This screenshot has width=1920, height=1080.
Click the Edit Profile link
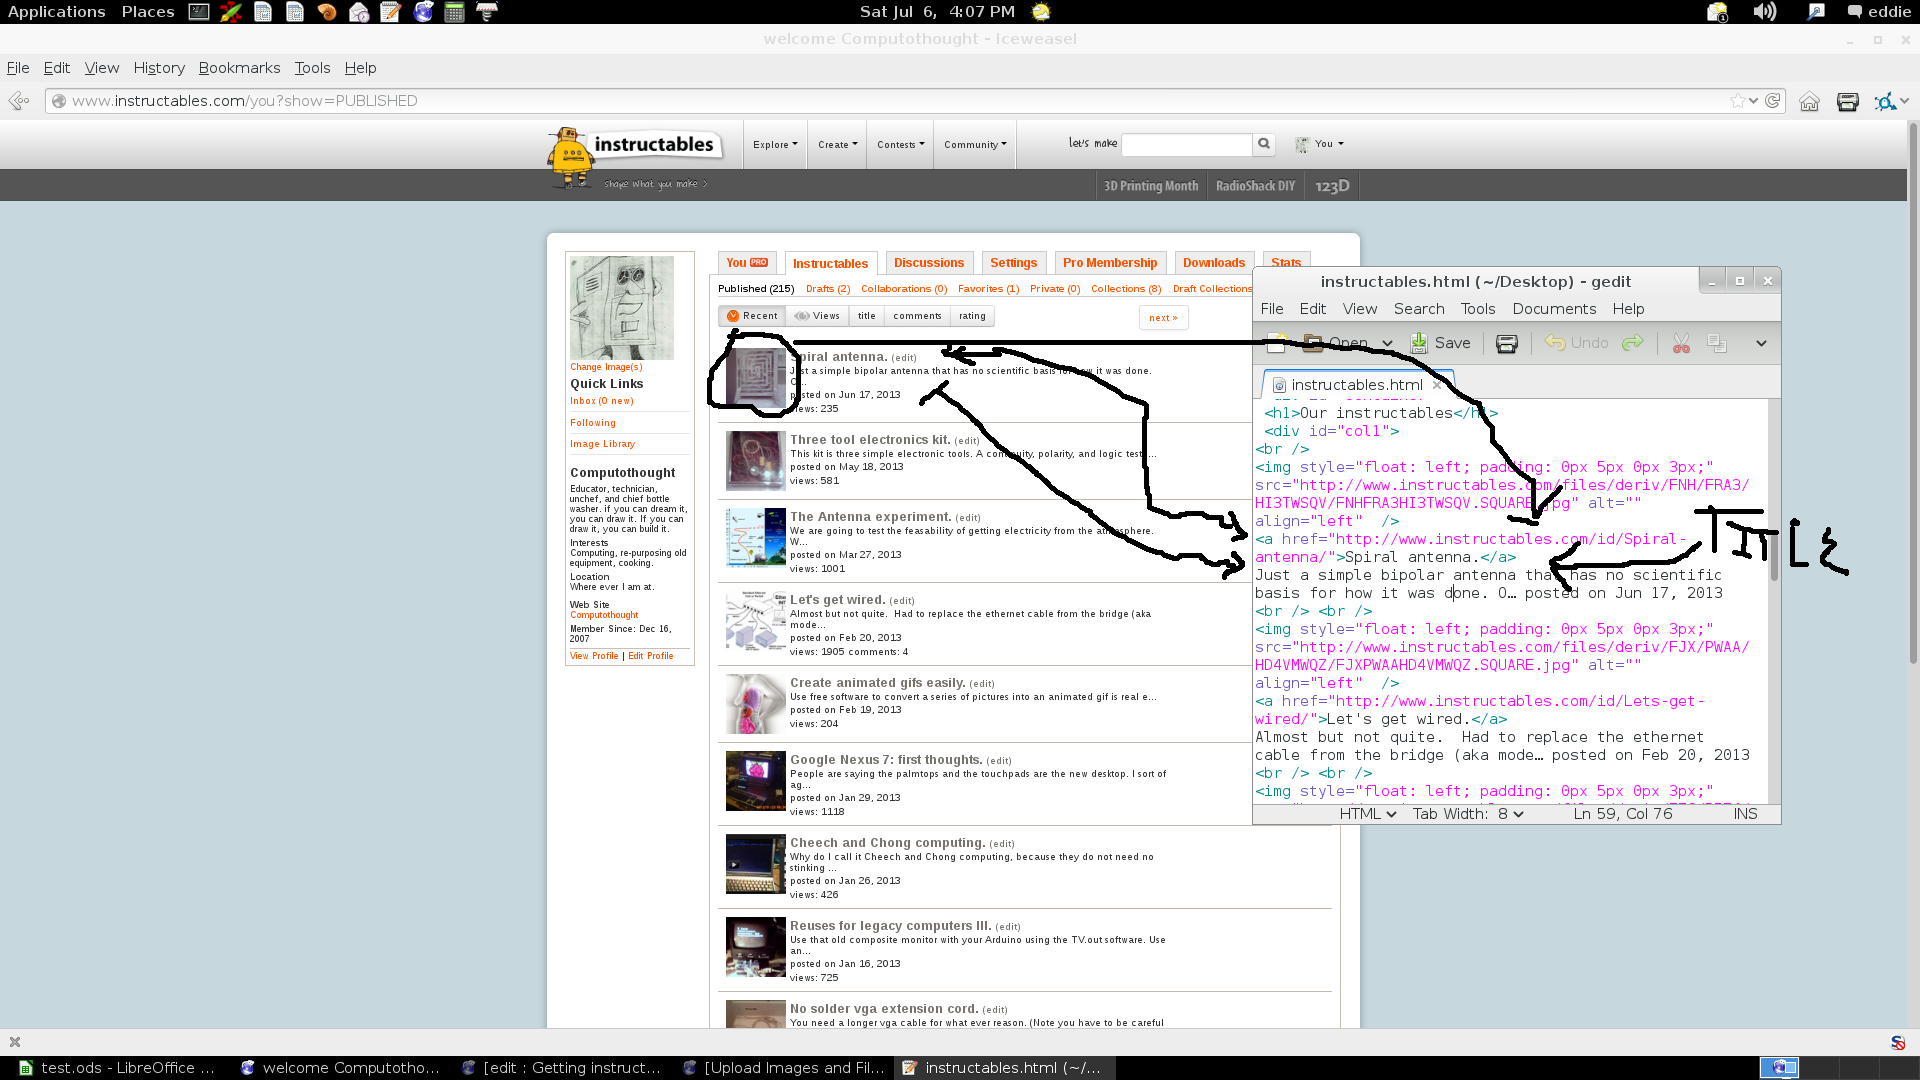651,656
